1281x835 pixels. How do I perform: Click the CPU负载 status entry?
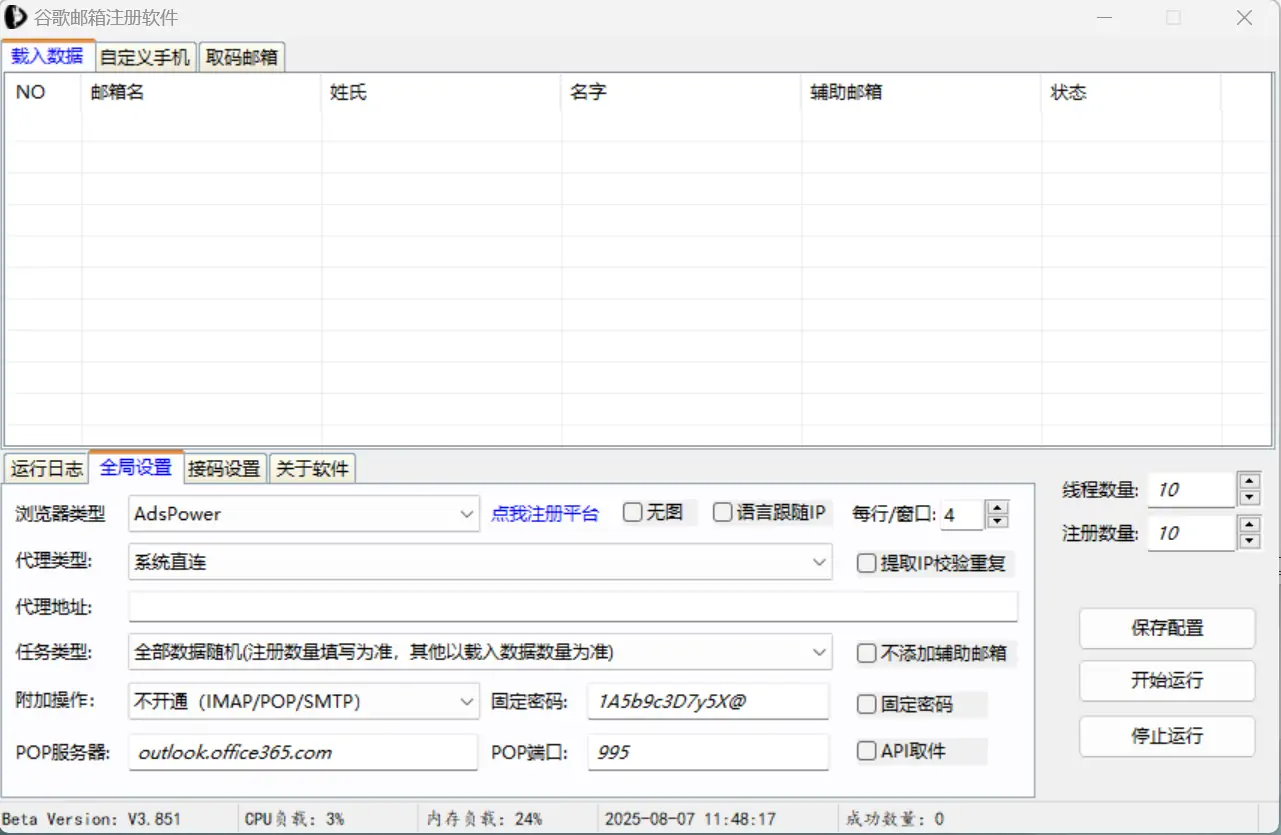[294, 819]
